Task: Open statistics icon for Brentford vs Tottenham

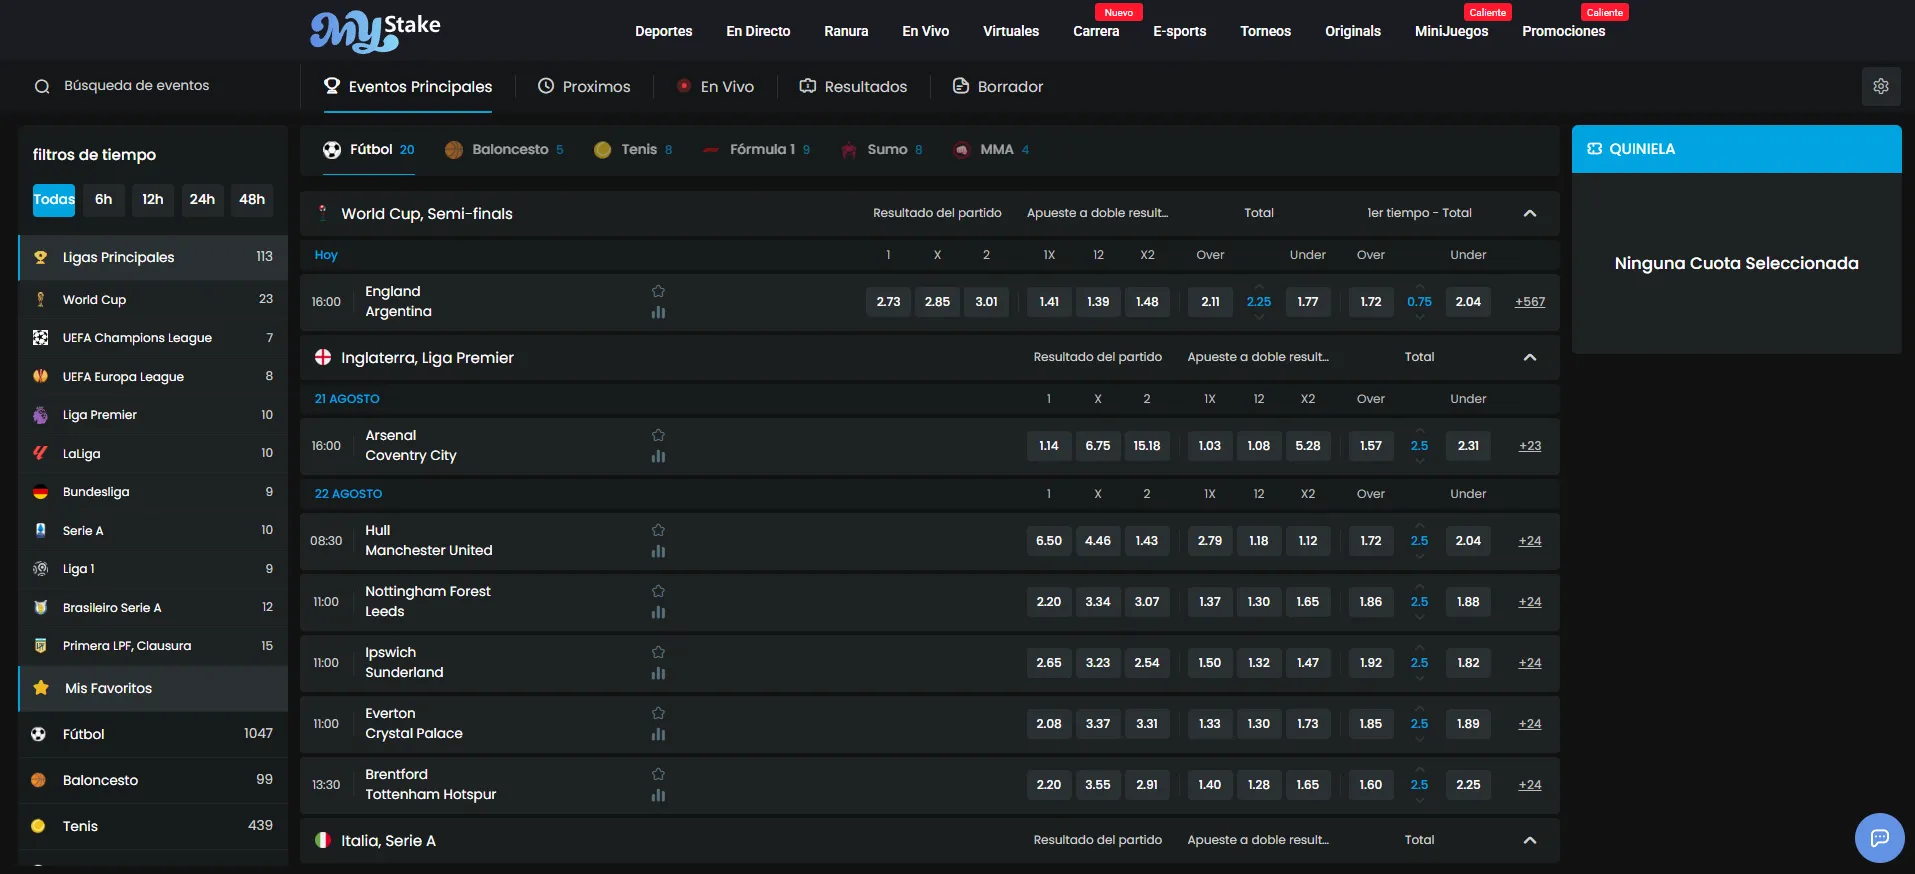Action: pyautogui.click(x=658, y=795)
